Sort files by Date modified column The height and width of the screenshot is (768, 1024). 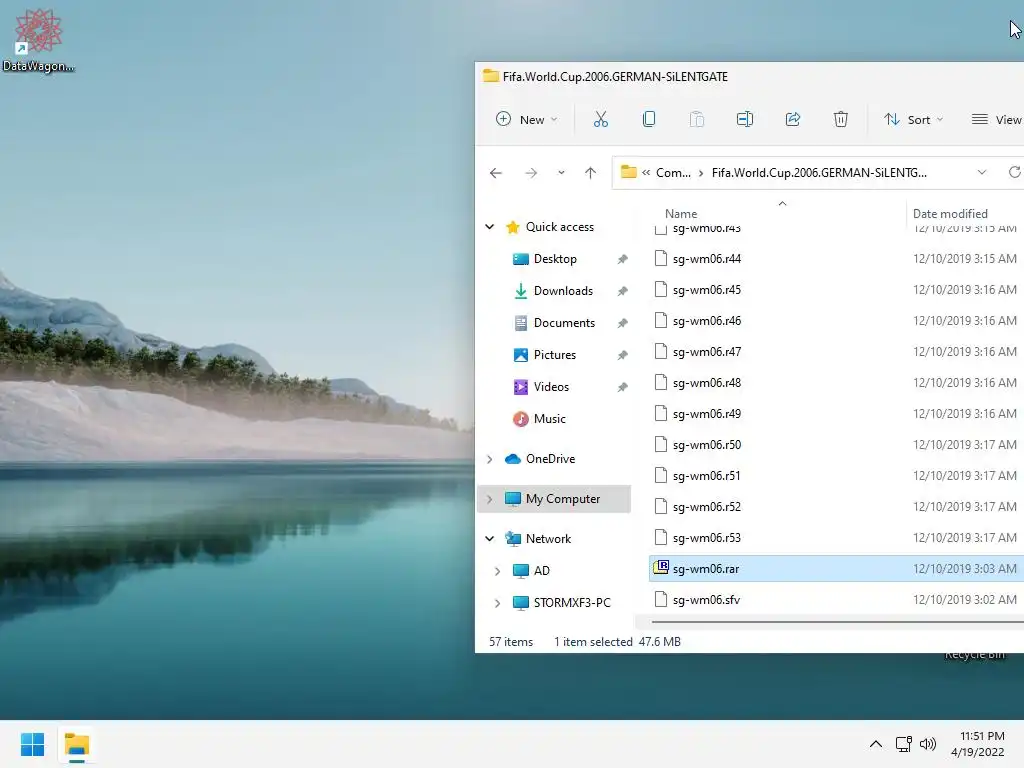950,214
